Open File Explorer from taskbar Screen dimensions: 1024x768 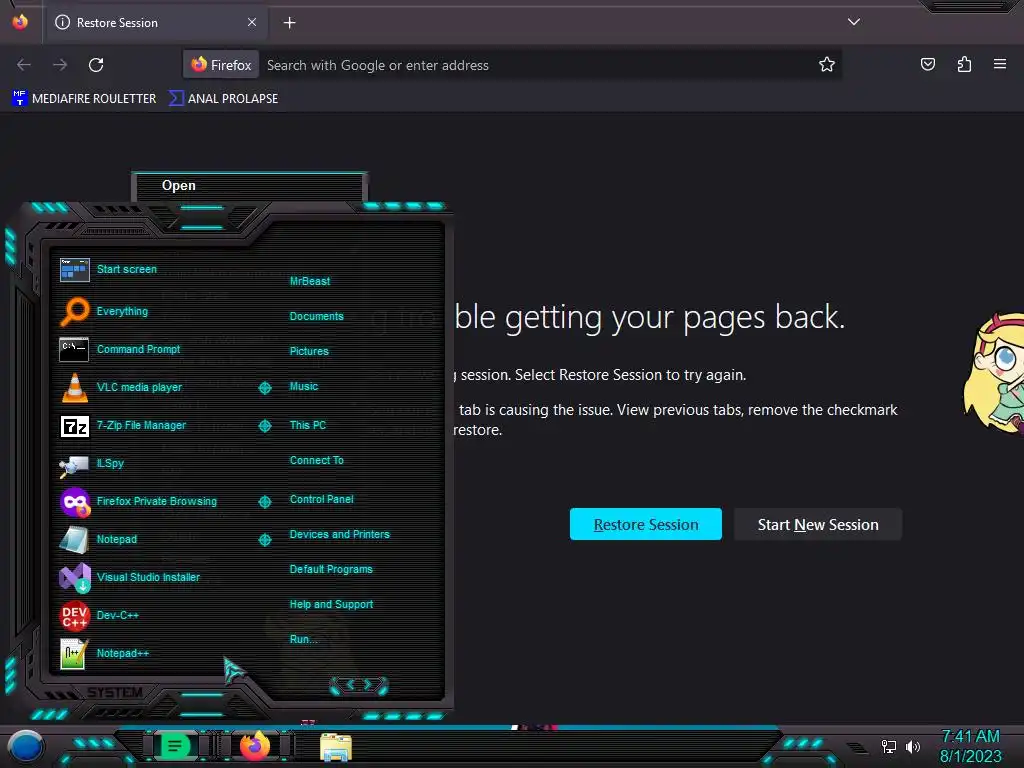[x=336, y=747]
